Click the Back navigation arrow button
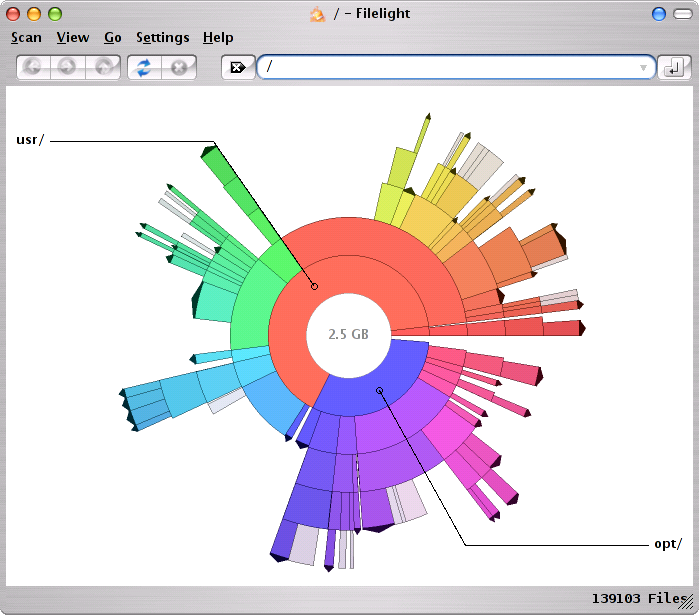Image resolution: width=699 pixels, height=615 pixels. [x=33, y=67]
